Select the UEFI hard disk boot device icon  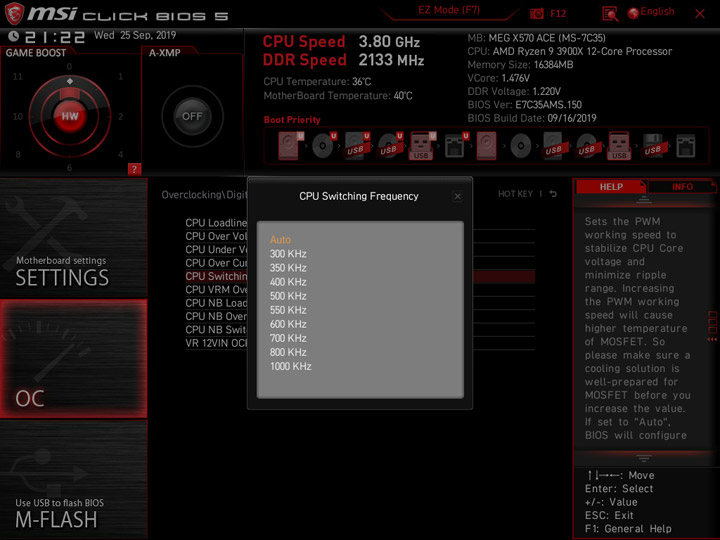pos(290,146)
